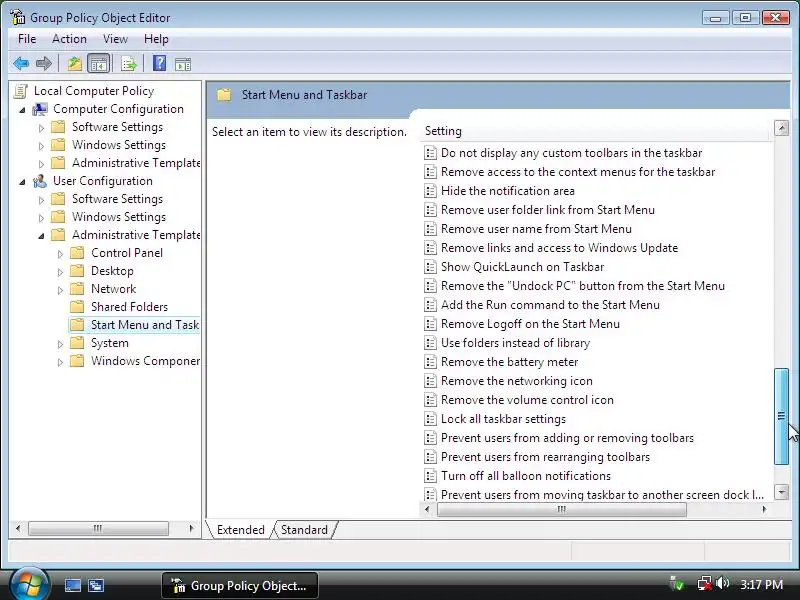
Task: Open the File menu
Action: (x=27, y=39)
